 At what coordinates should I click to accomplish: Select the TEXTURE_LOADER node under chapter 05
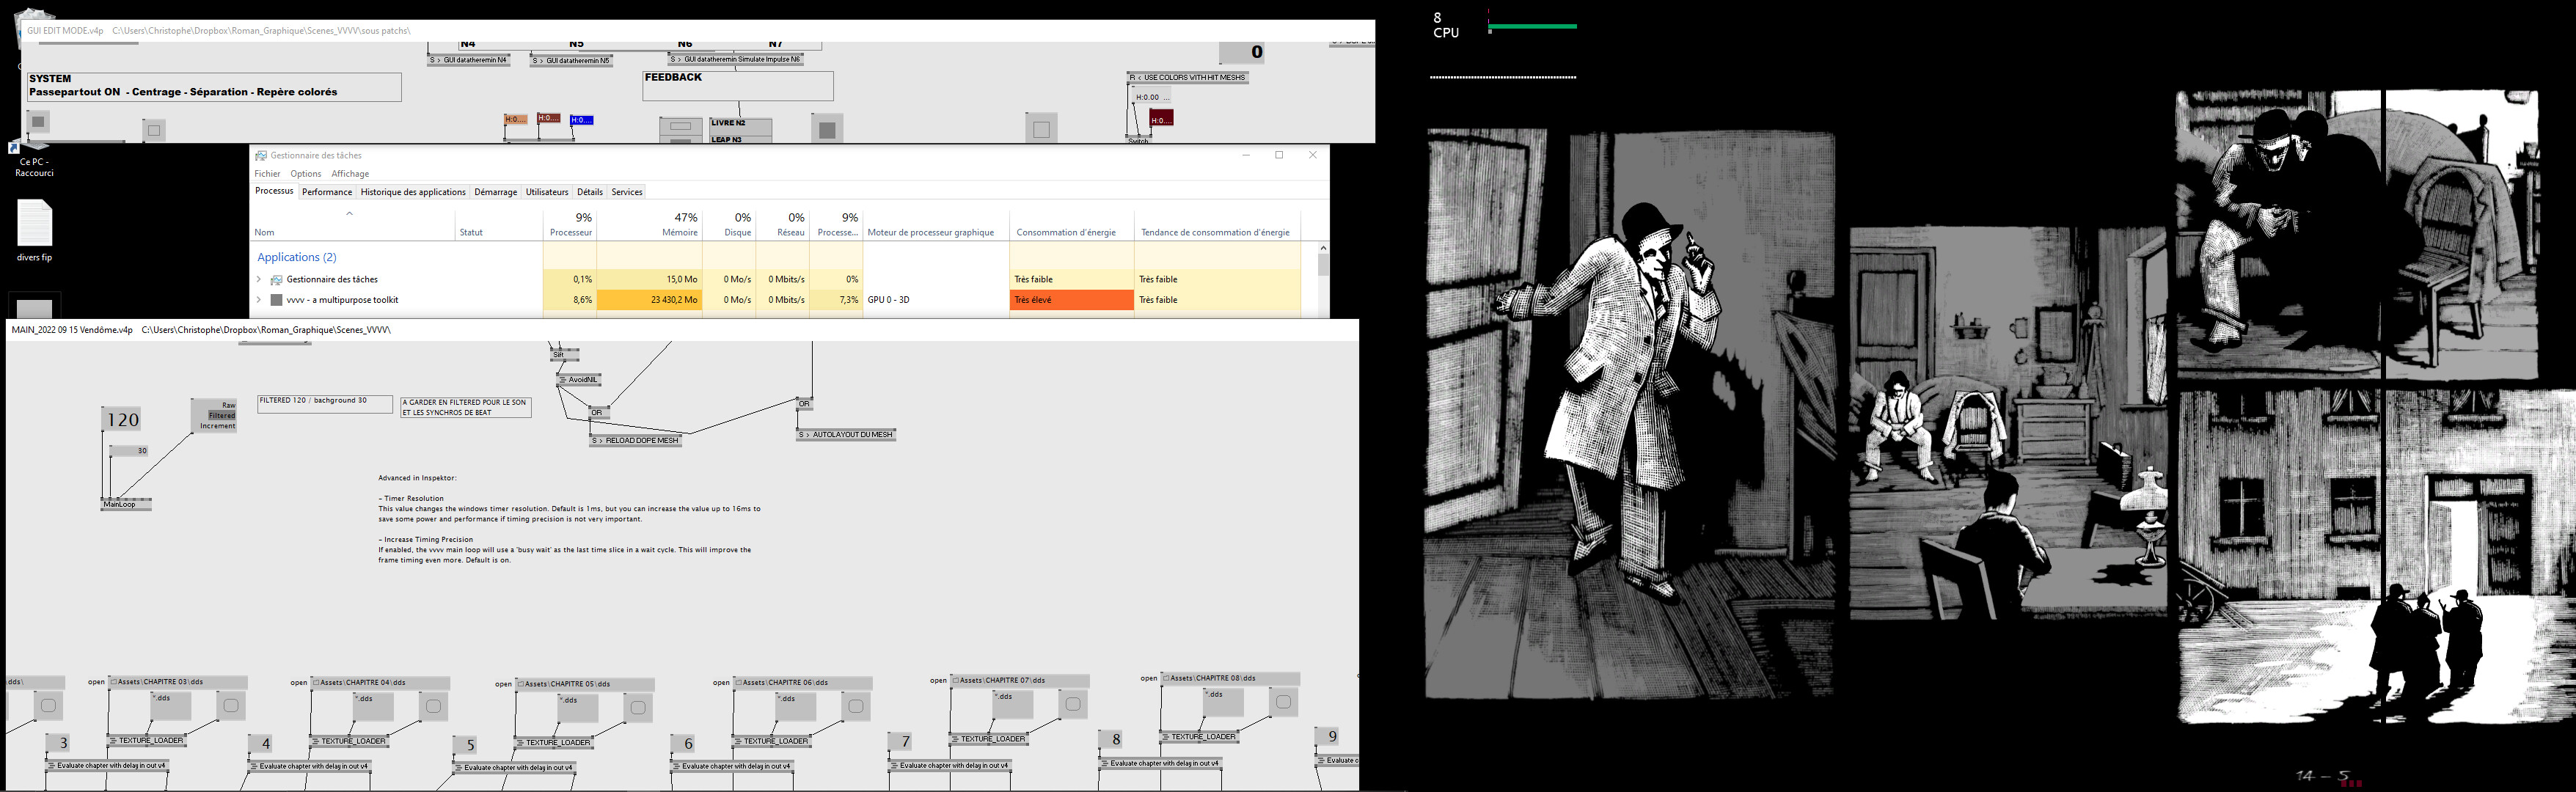point(555,743)
